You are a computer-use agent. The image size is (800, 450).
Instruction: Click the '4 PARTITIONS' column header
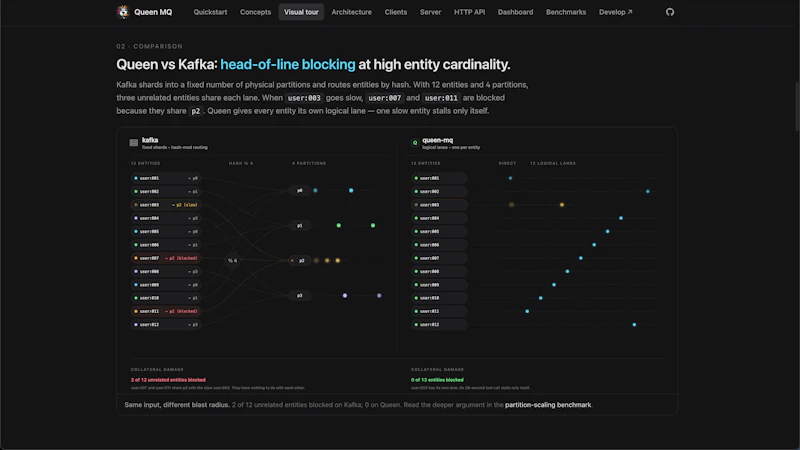309,163
